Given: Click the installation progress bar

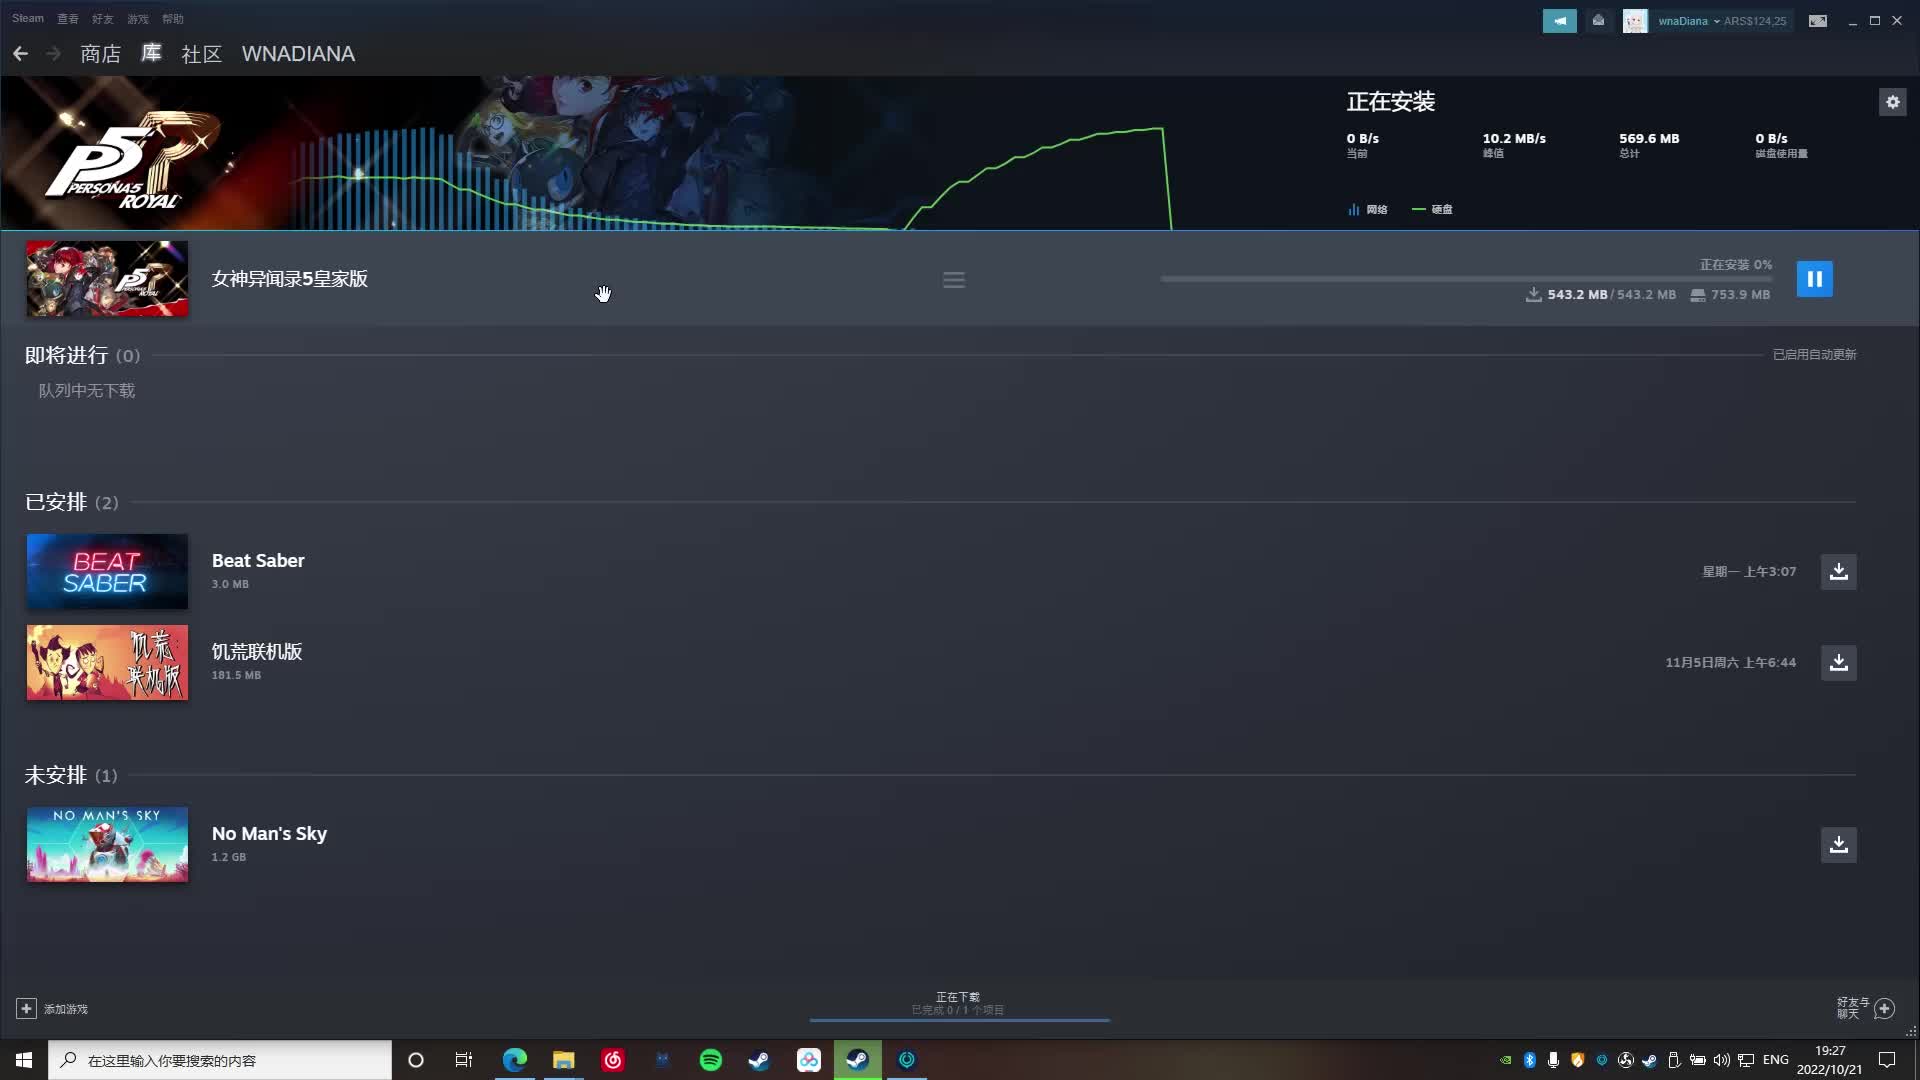Looking at the screenshot, I should click(1466, 279).
